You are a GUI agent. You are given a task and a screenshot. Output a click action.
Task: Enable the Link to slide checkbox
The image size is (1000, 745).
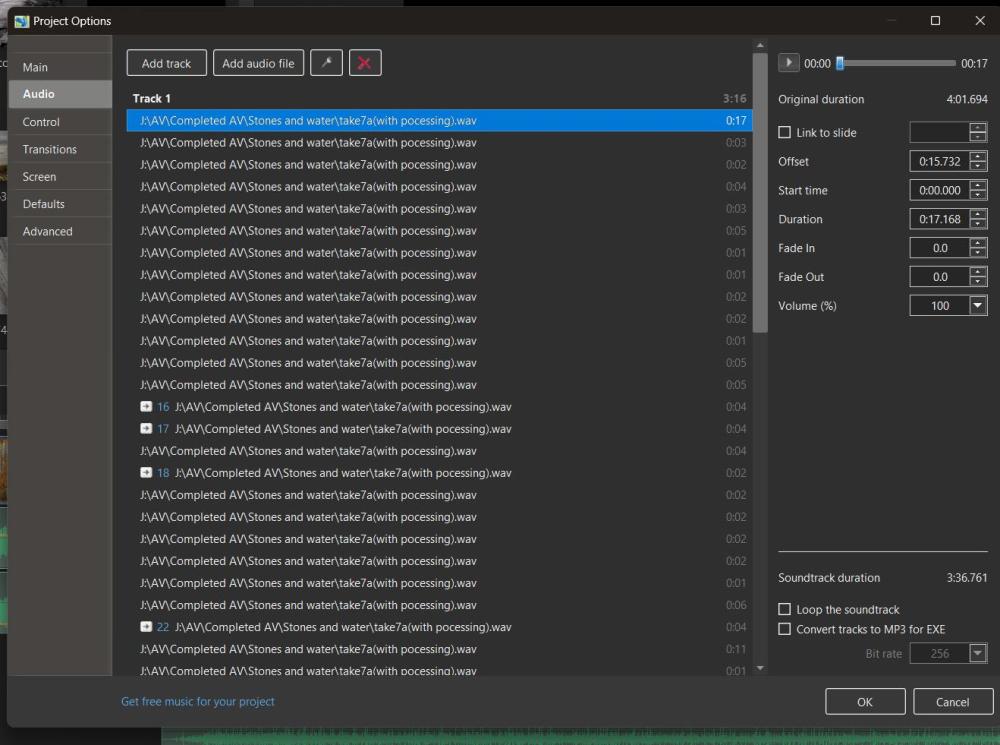click(785, 133)
